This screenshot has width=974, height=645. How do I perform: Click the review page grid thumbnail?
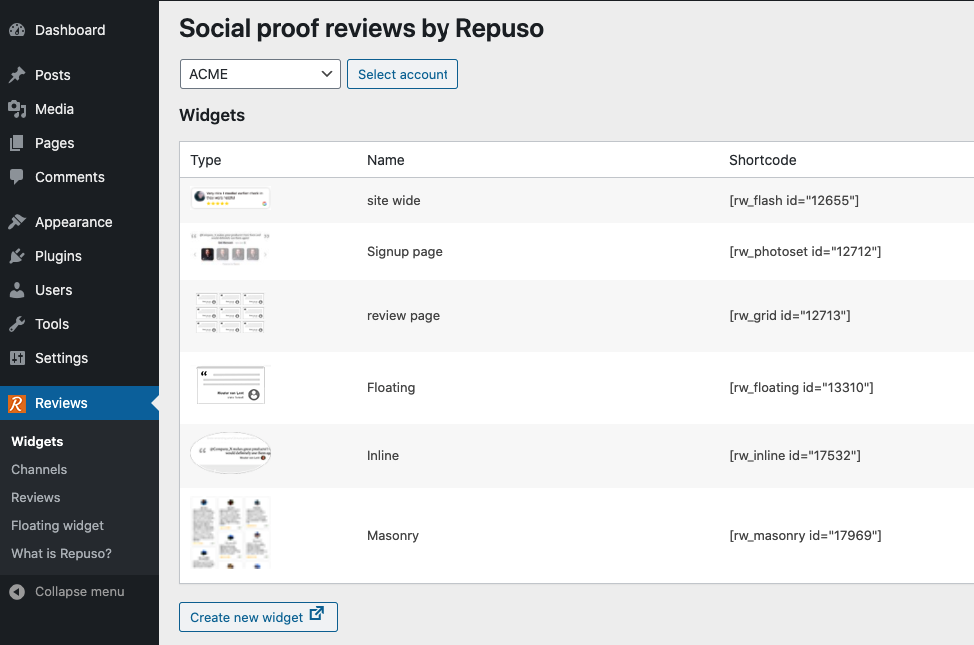point(230,313)
